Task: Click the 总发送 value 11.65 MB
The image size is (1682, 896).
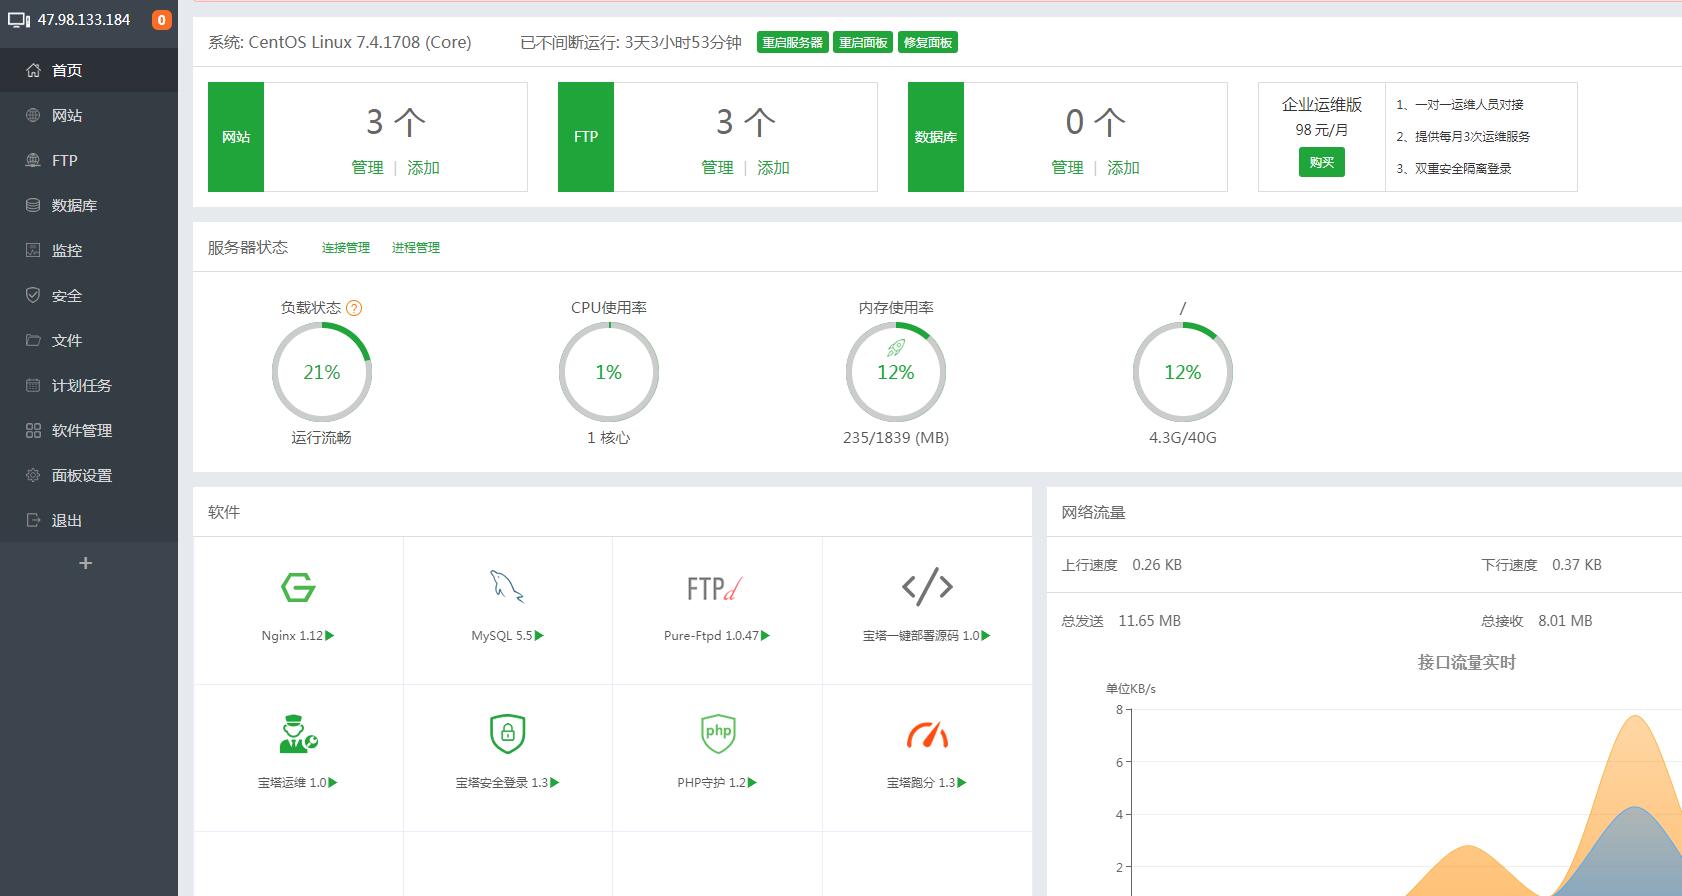Action: click(1150, 621)
